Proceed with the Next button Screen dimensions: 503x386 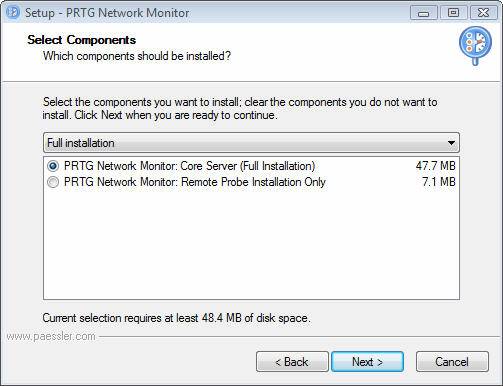pos(367,362)
